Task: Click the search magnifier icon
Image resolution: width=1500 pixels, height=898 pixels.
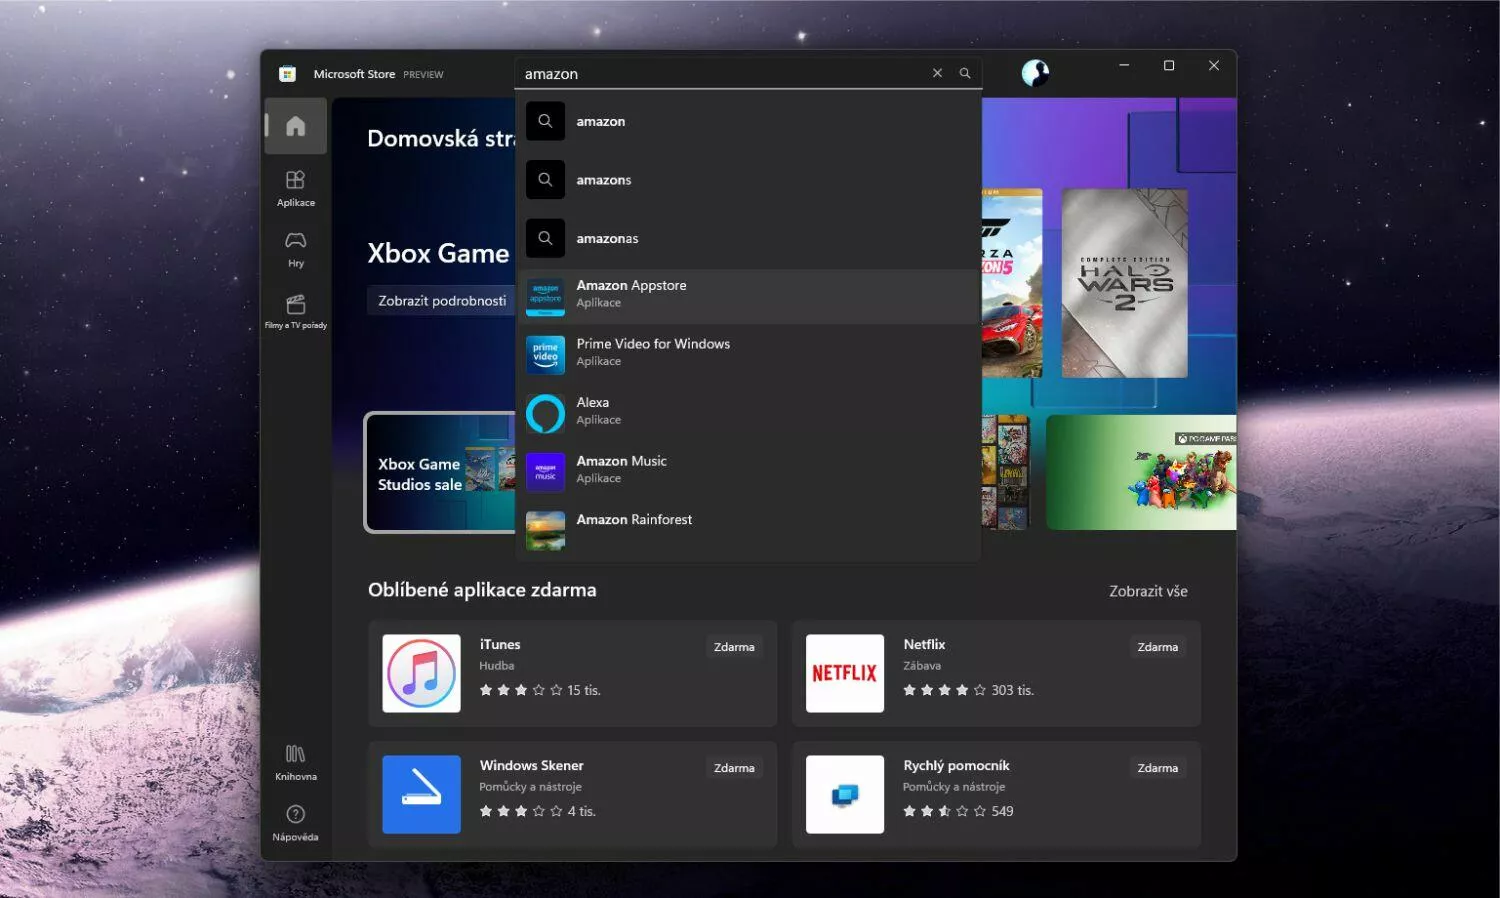Action: [x=965, y=73]
